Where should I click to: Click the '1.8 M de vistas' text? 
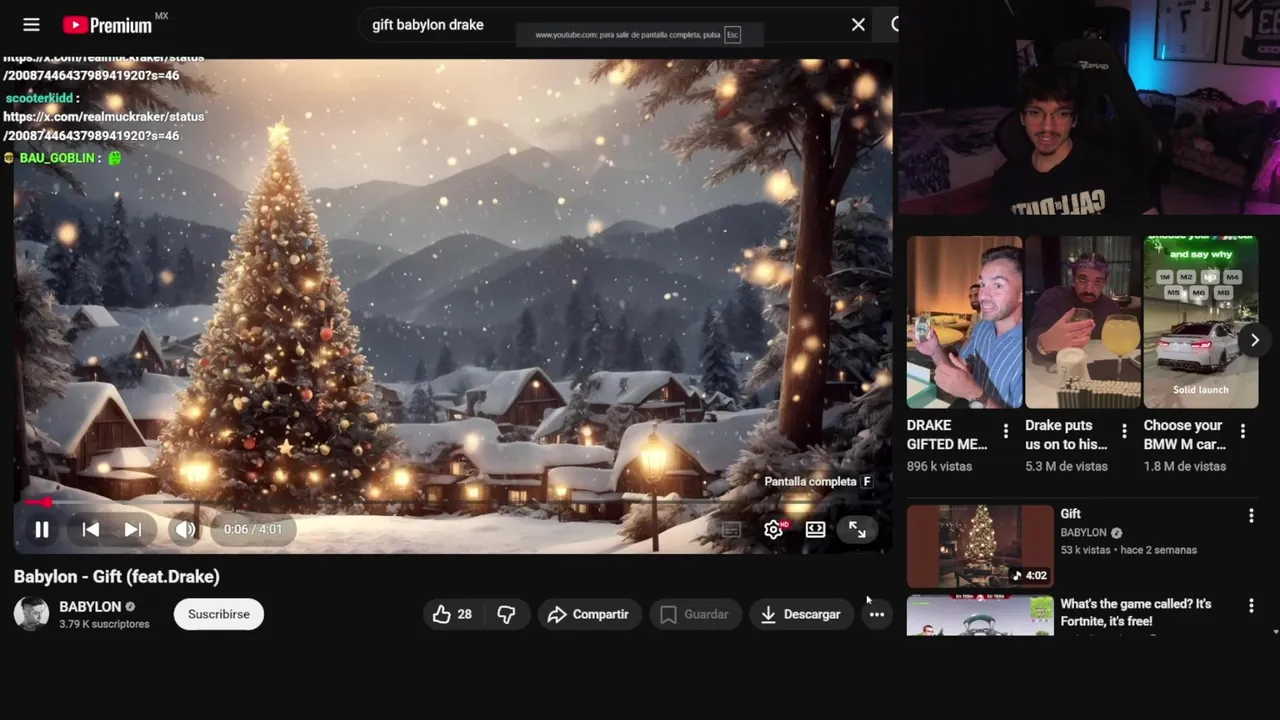coord(1185,466)
